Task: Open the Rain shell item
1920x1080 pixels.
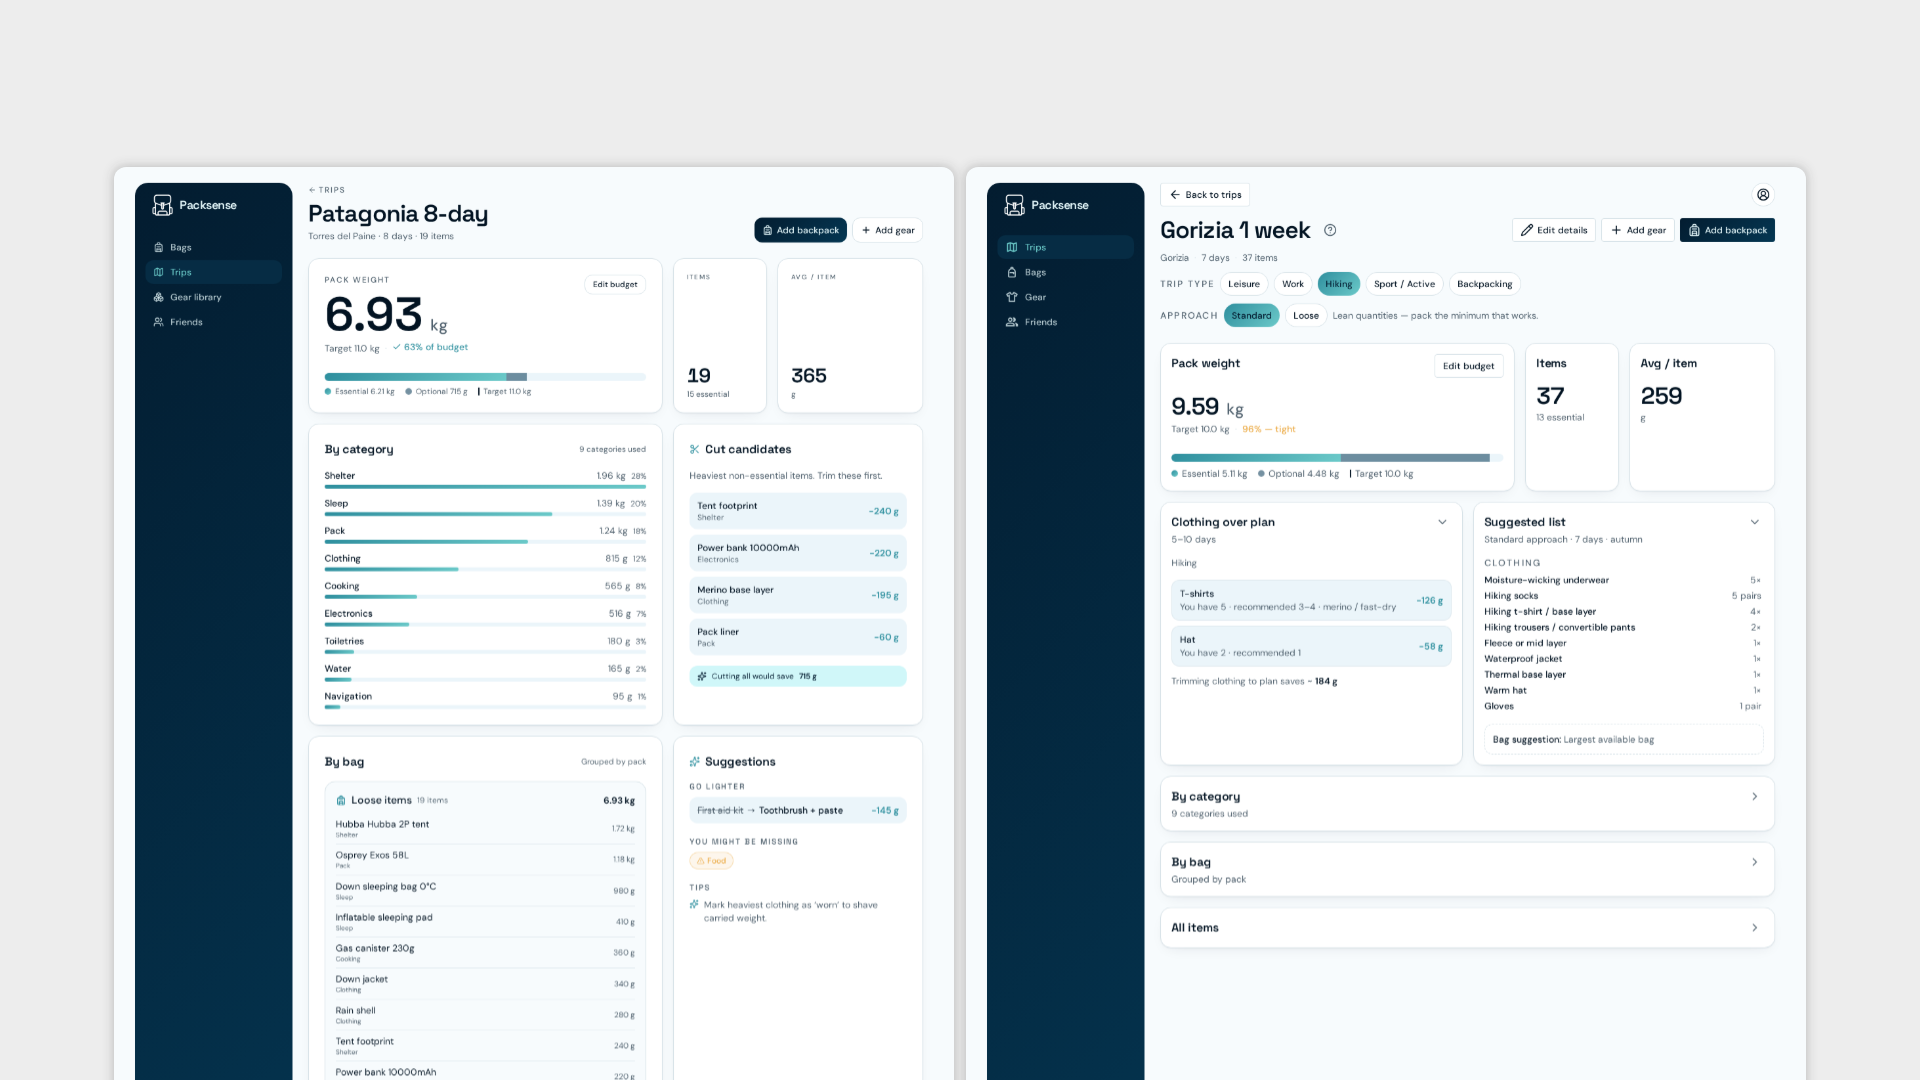Action: coord(485,1015)
